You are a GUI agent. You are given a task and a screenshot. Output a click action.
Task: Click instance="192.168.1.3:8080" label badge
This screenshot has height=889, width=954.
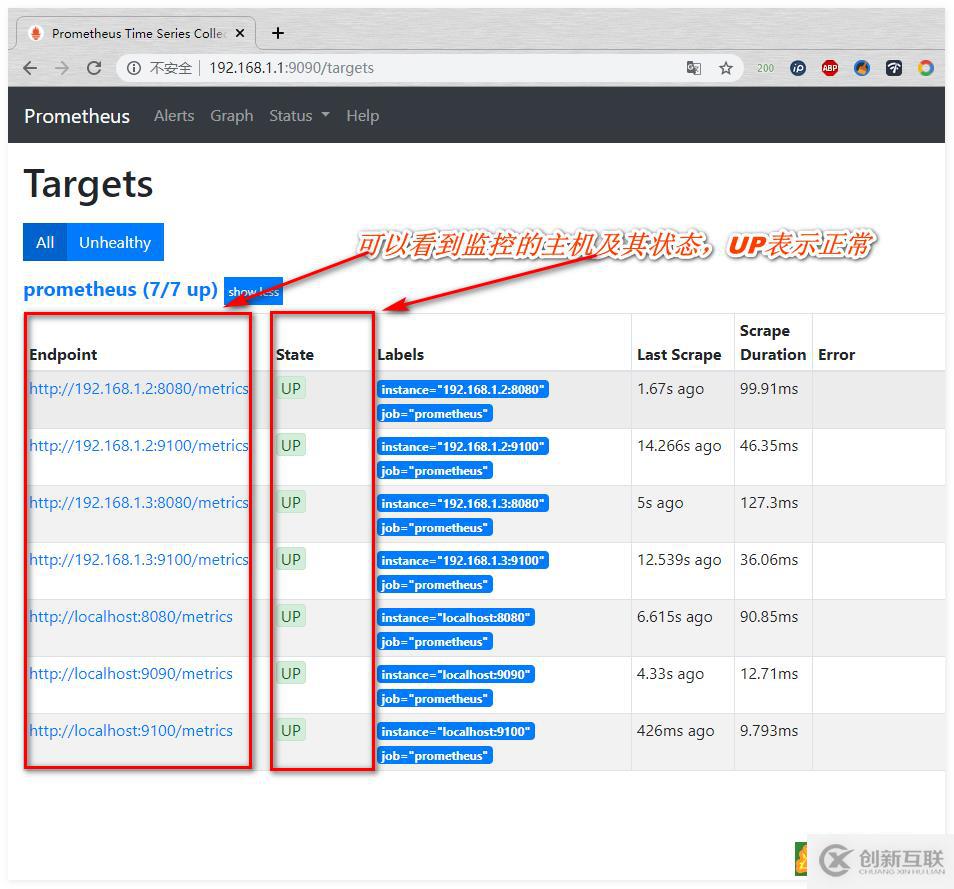point(462,504)
